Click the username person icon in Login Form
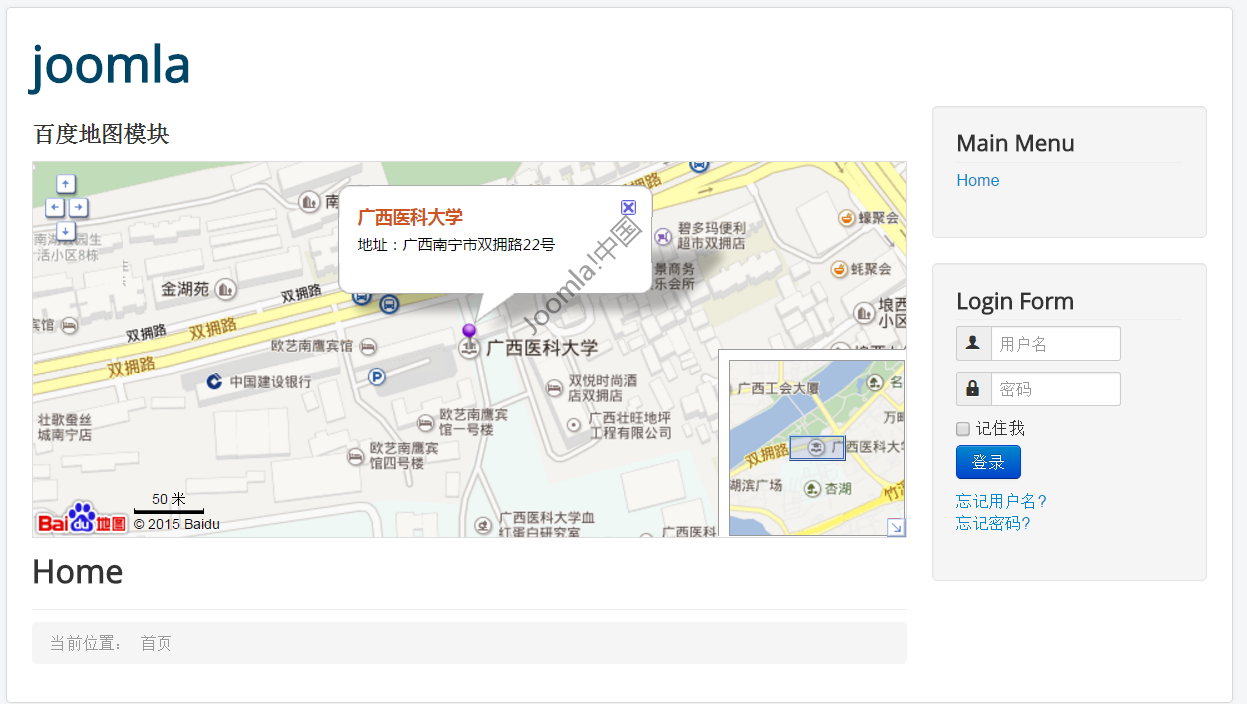Screen dimensions: 1247x704 972,343
